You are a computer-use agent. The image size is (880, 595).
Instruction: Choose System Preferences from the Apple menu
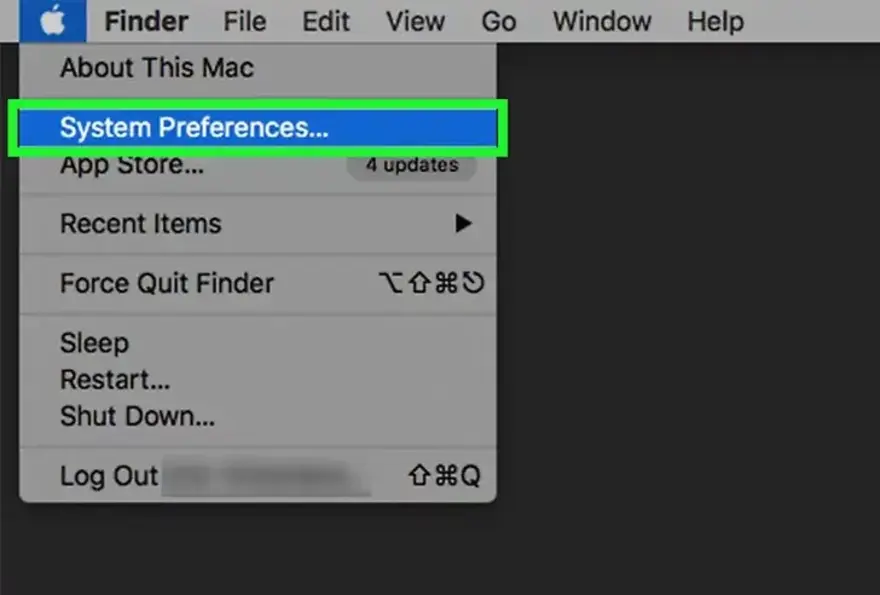[x=194, y=127]
